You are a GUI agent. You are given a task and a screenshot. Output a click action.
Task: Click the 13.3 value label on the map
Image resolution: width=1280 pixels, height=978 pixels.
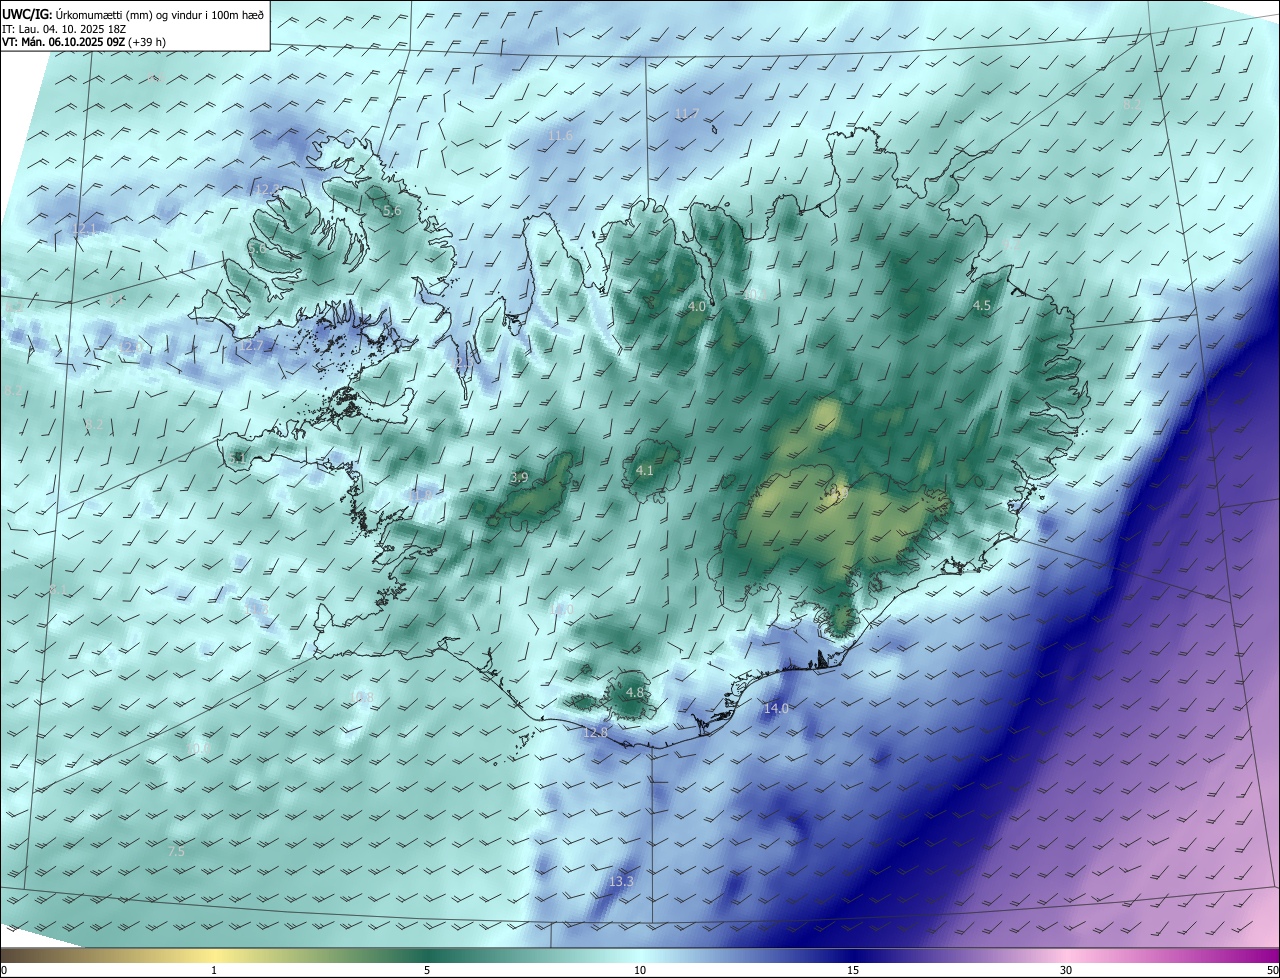621,881
